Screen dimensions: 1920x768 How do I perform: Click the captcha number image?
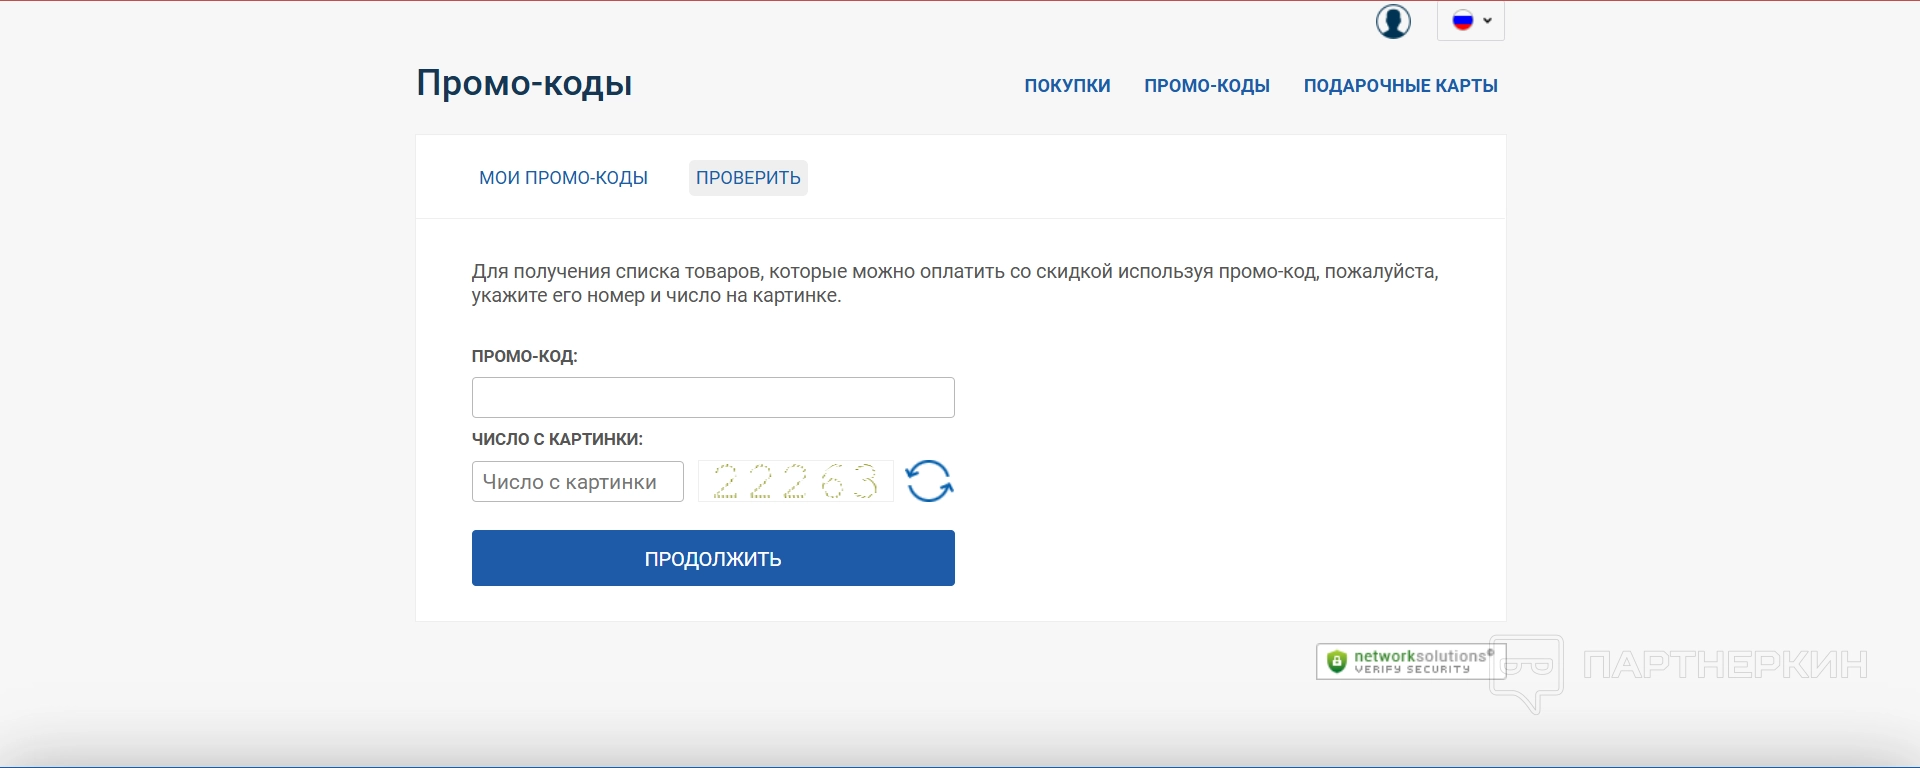[x=795, y=481]
